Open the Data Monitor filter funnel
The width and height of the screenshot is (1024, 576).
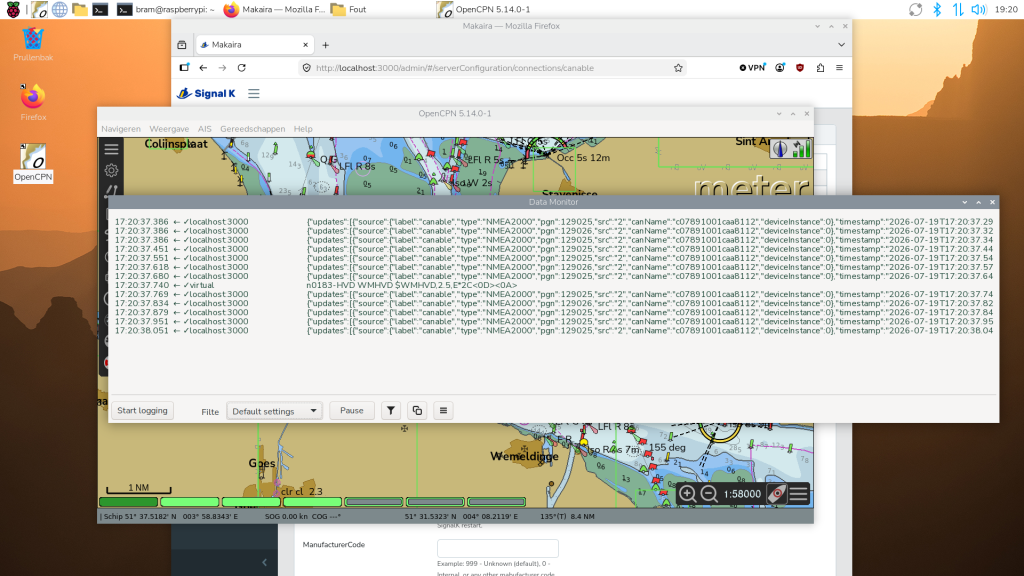coord(391,411)
